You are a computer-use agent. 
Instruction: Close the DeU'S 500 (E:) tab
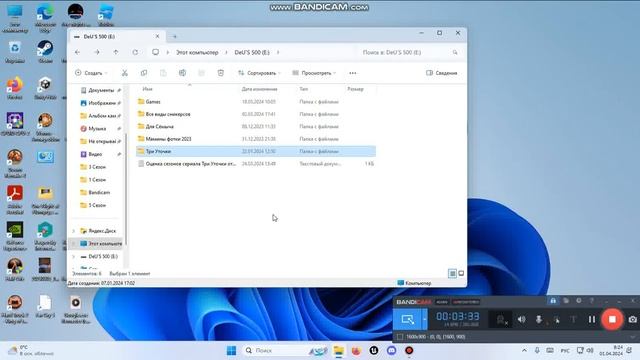click(x=158, y=36)
